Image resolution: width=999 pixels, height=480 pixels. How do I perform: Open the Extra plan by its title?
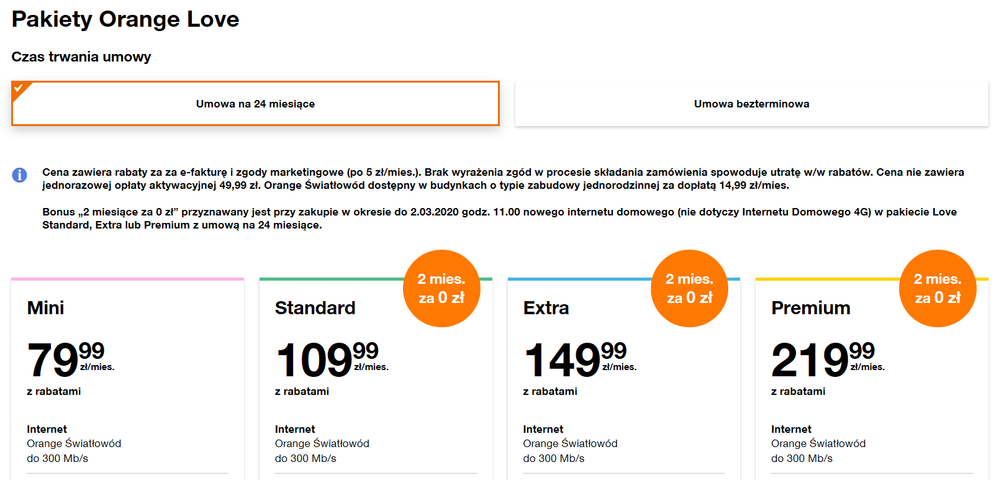click(x=547, y=308)
